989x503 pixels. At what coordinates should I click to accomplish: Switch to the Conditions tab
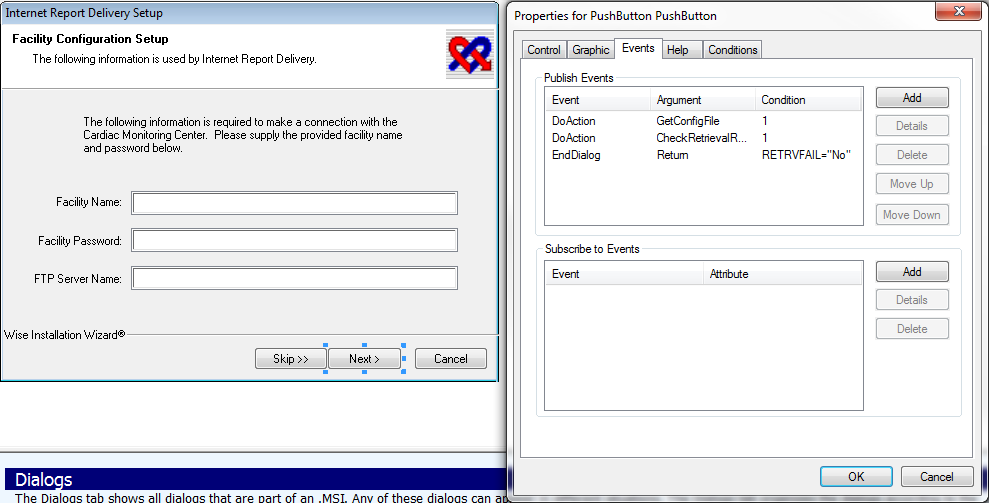(732, 50)
